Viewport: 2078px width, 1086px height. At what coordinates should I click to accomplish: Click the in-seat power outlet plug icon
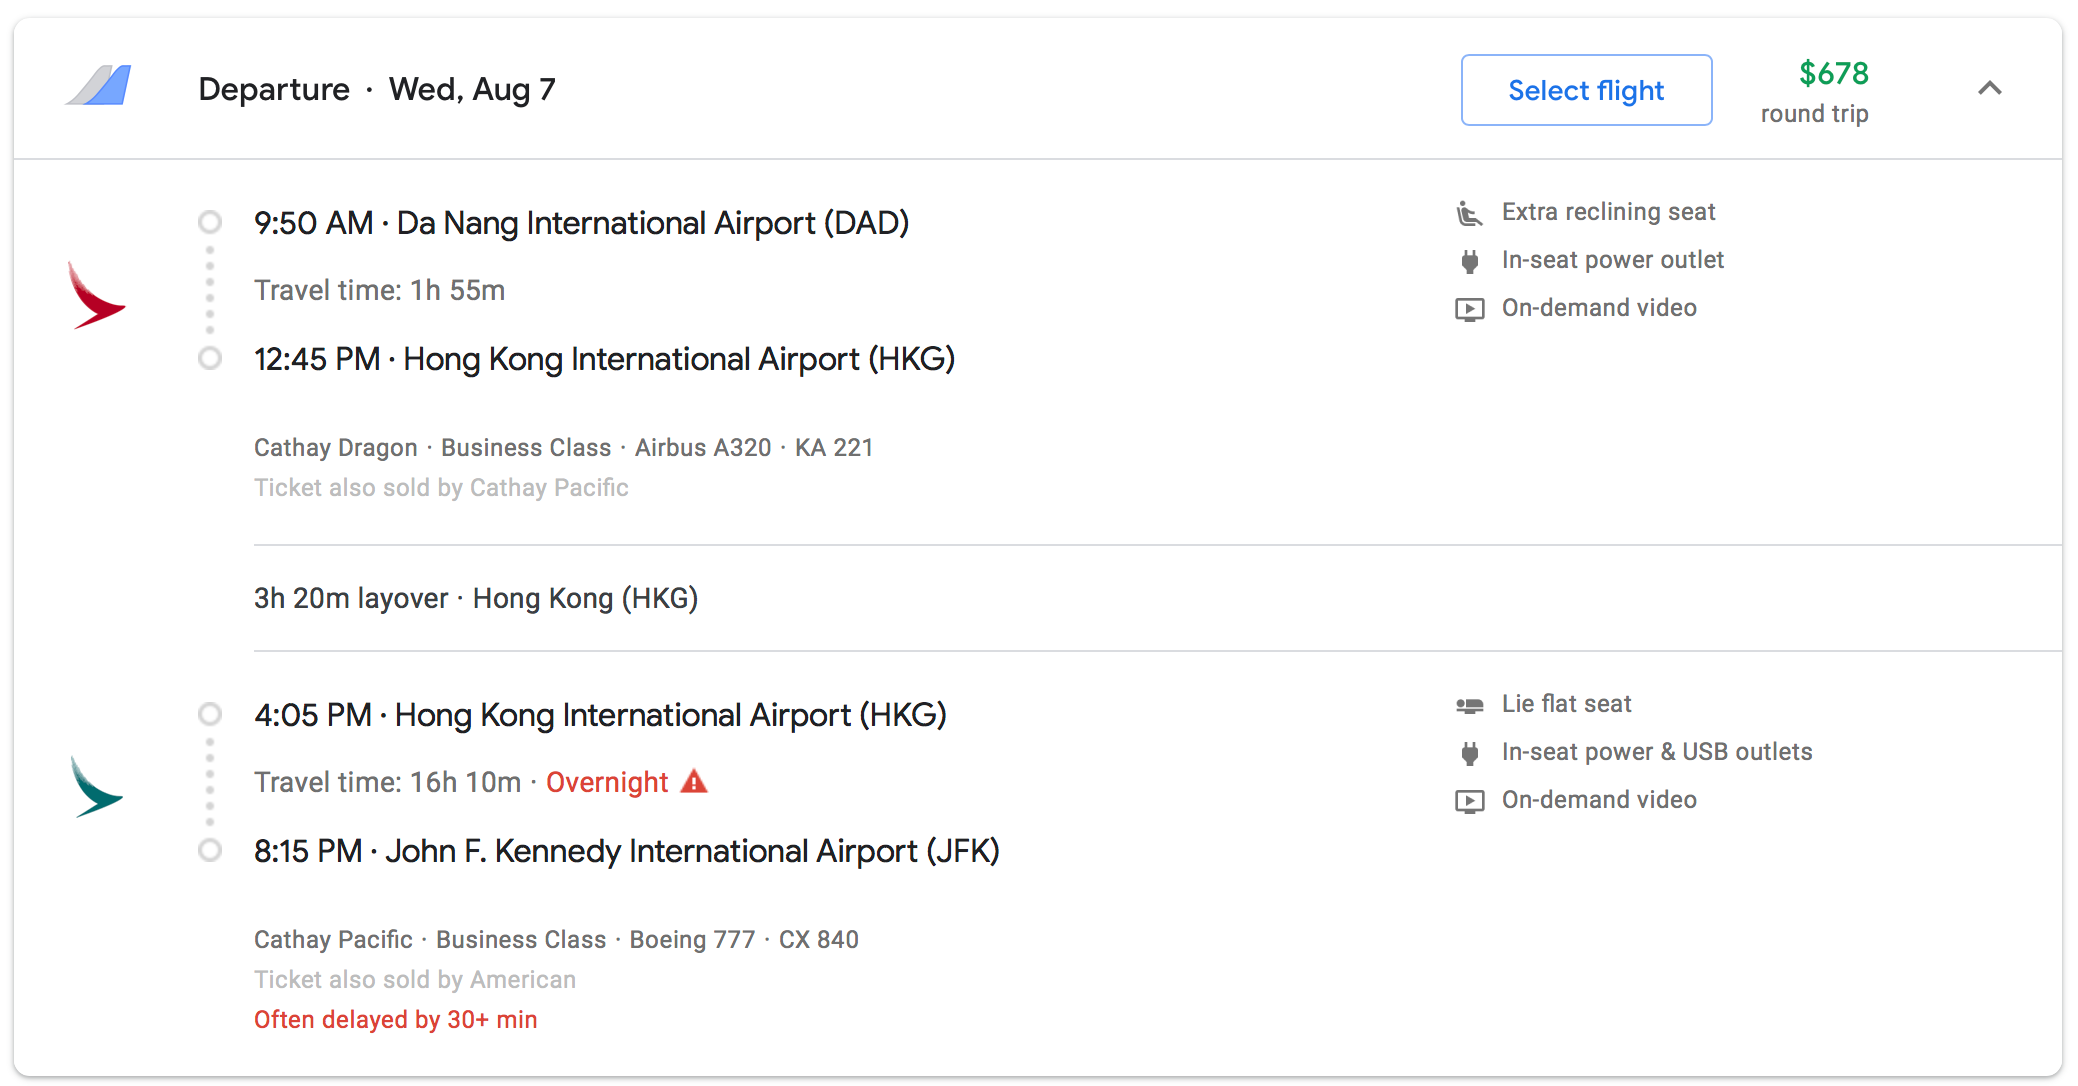(1469, 261)
